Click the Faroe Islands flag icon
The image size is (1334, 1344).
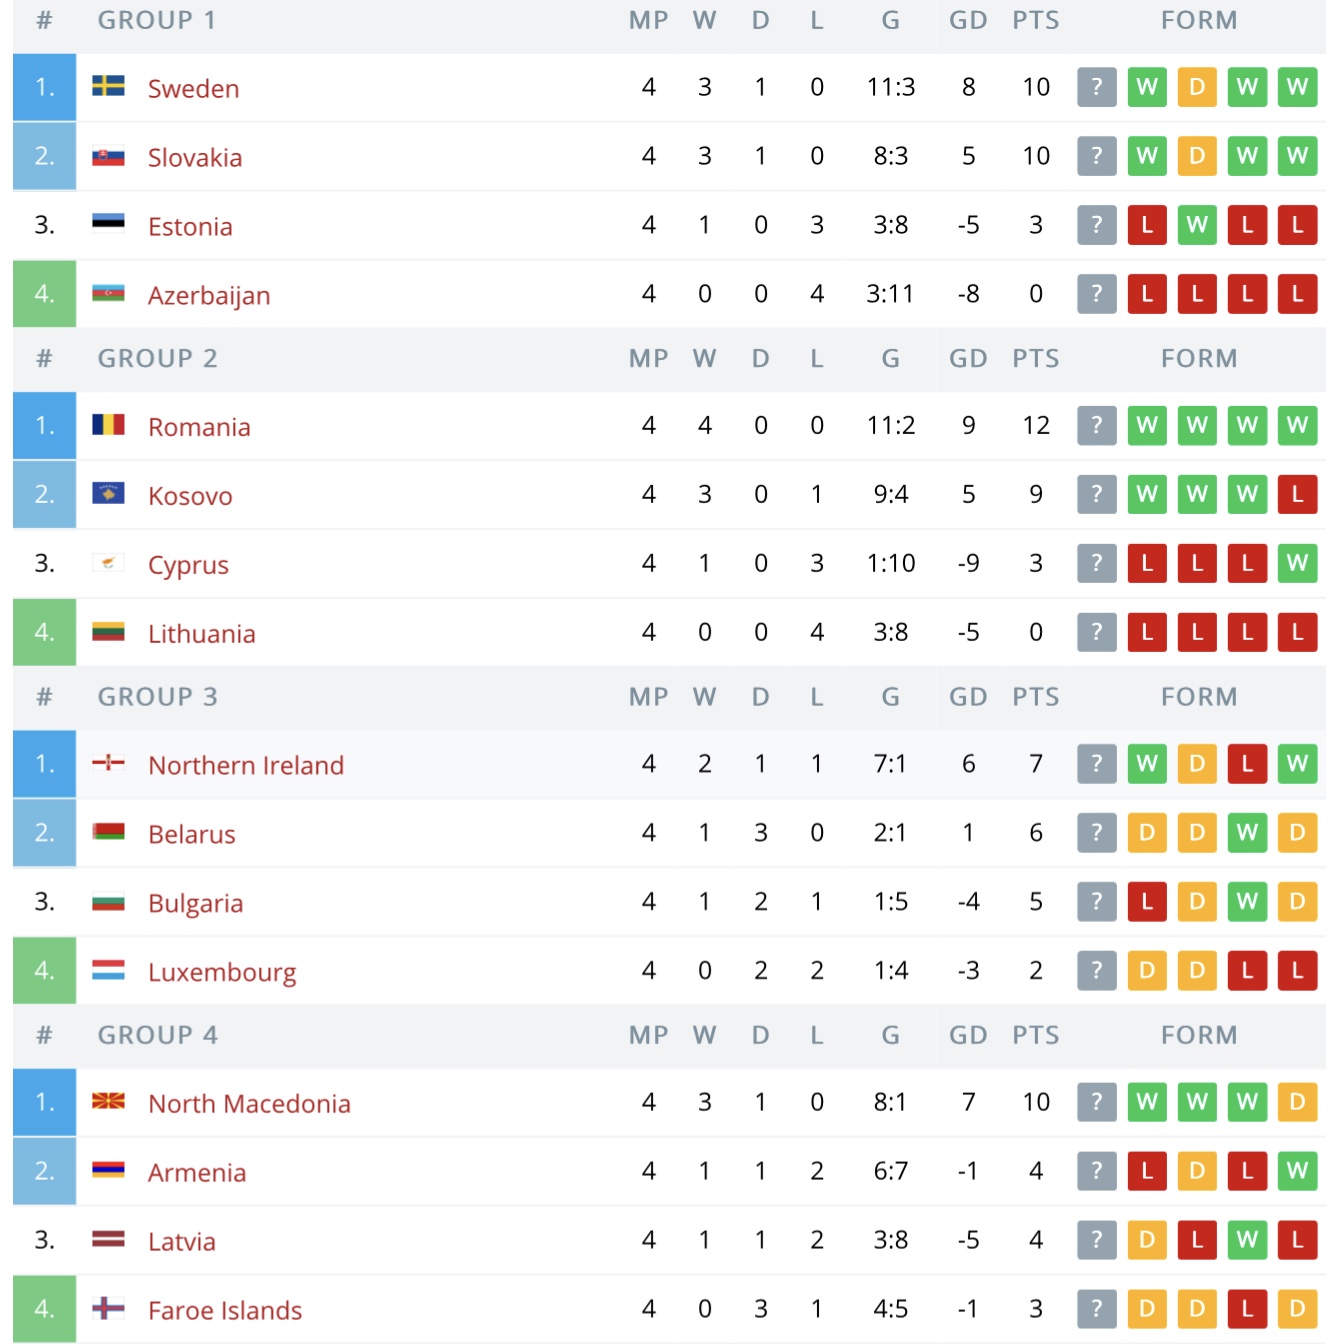[x=108, y=1308]
